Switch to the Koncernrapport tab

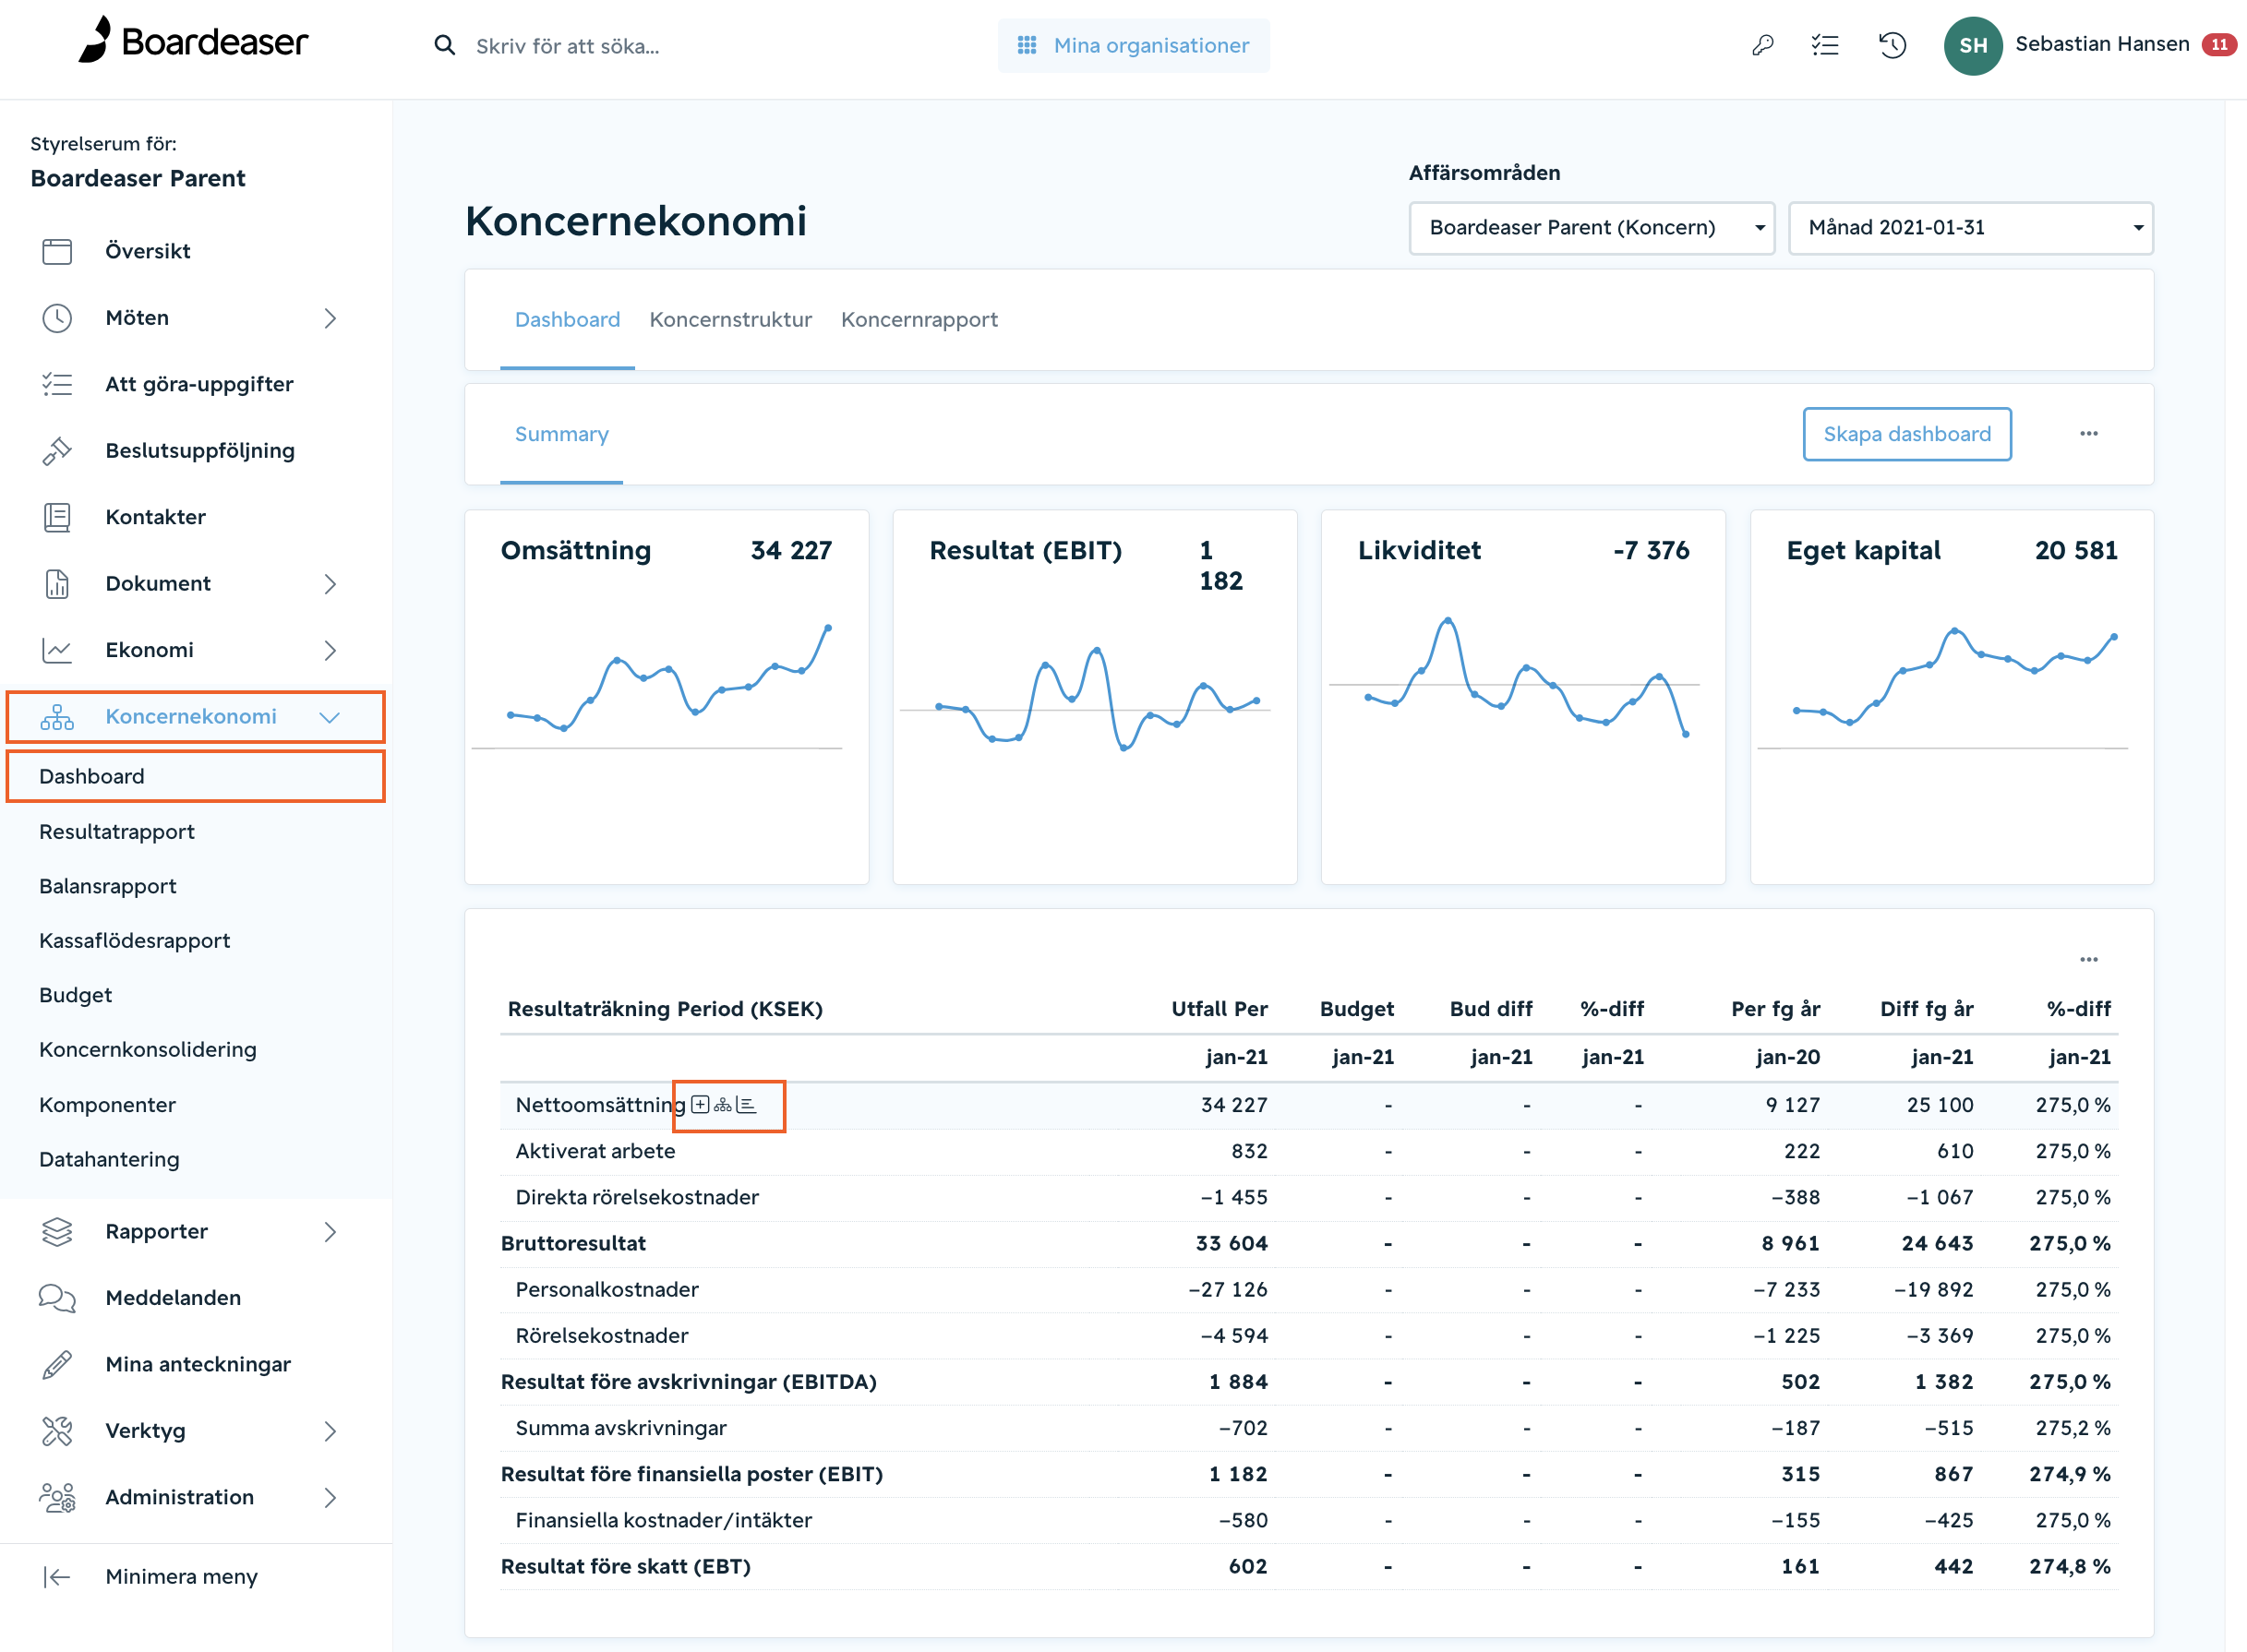pyautogui.click(x=919, y=320)
